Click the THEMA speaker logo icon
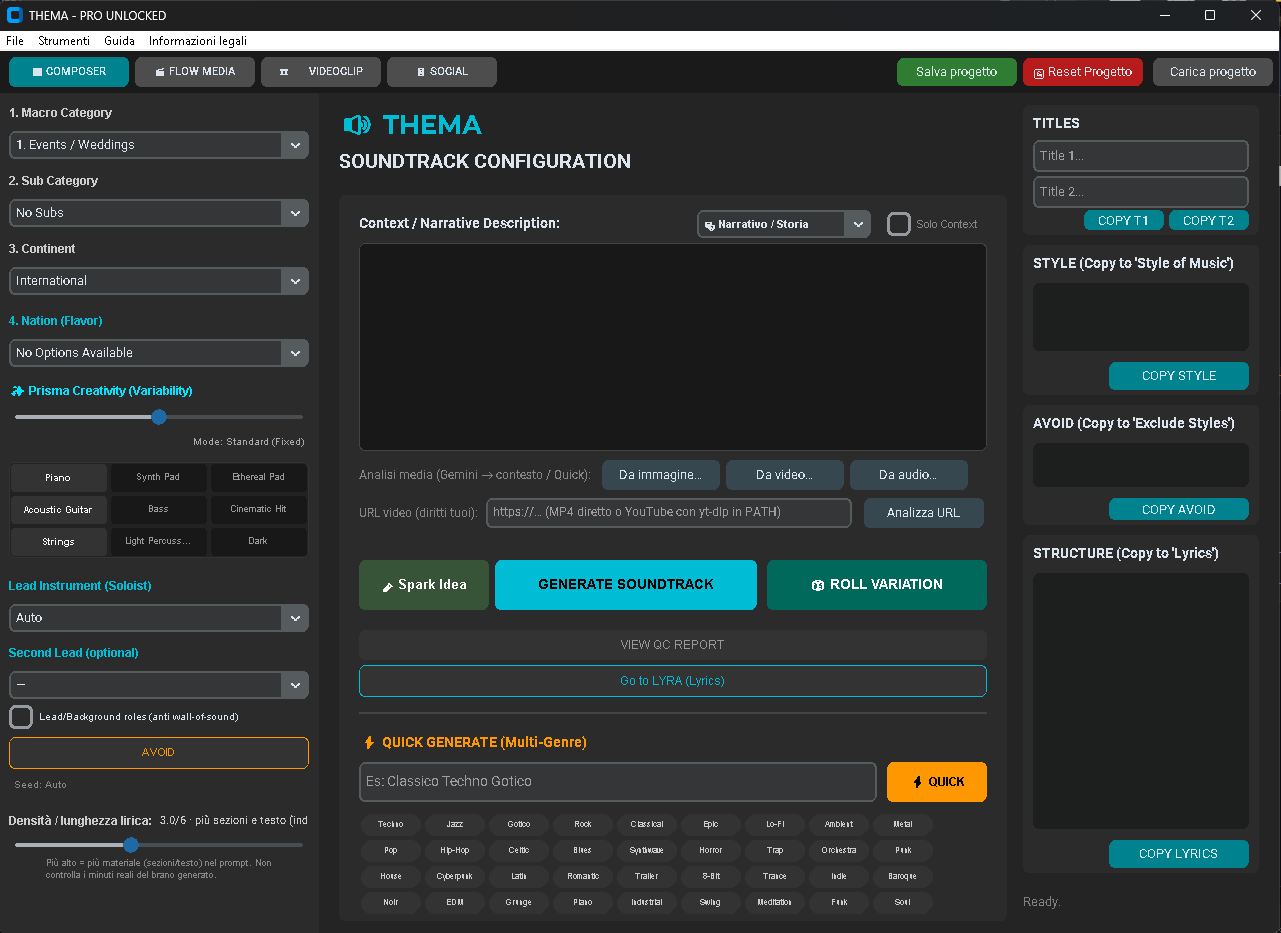 357,125
